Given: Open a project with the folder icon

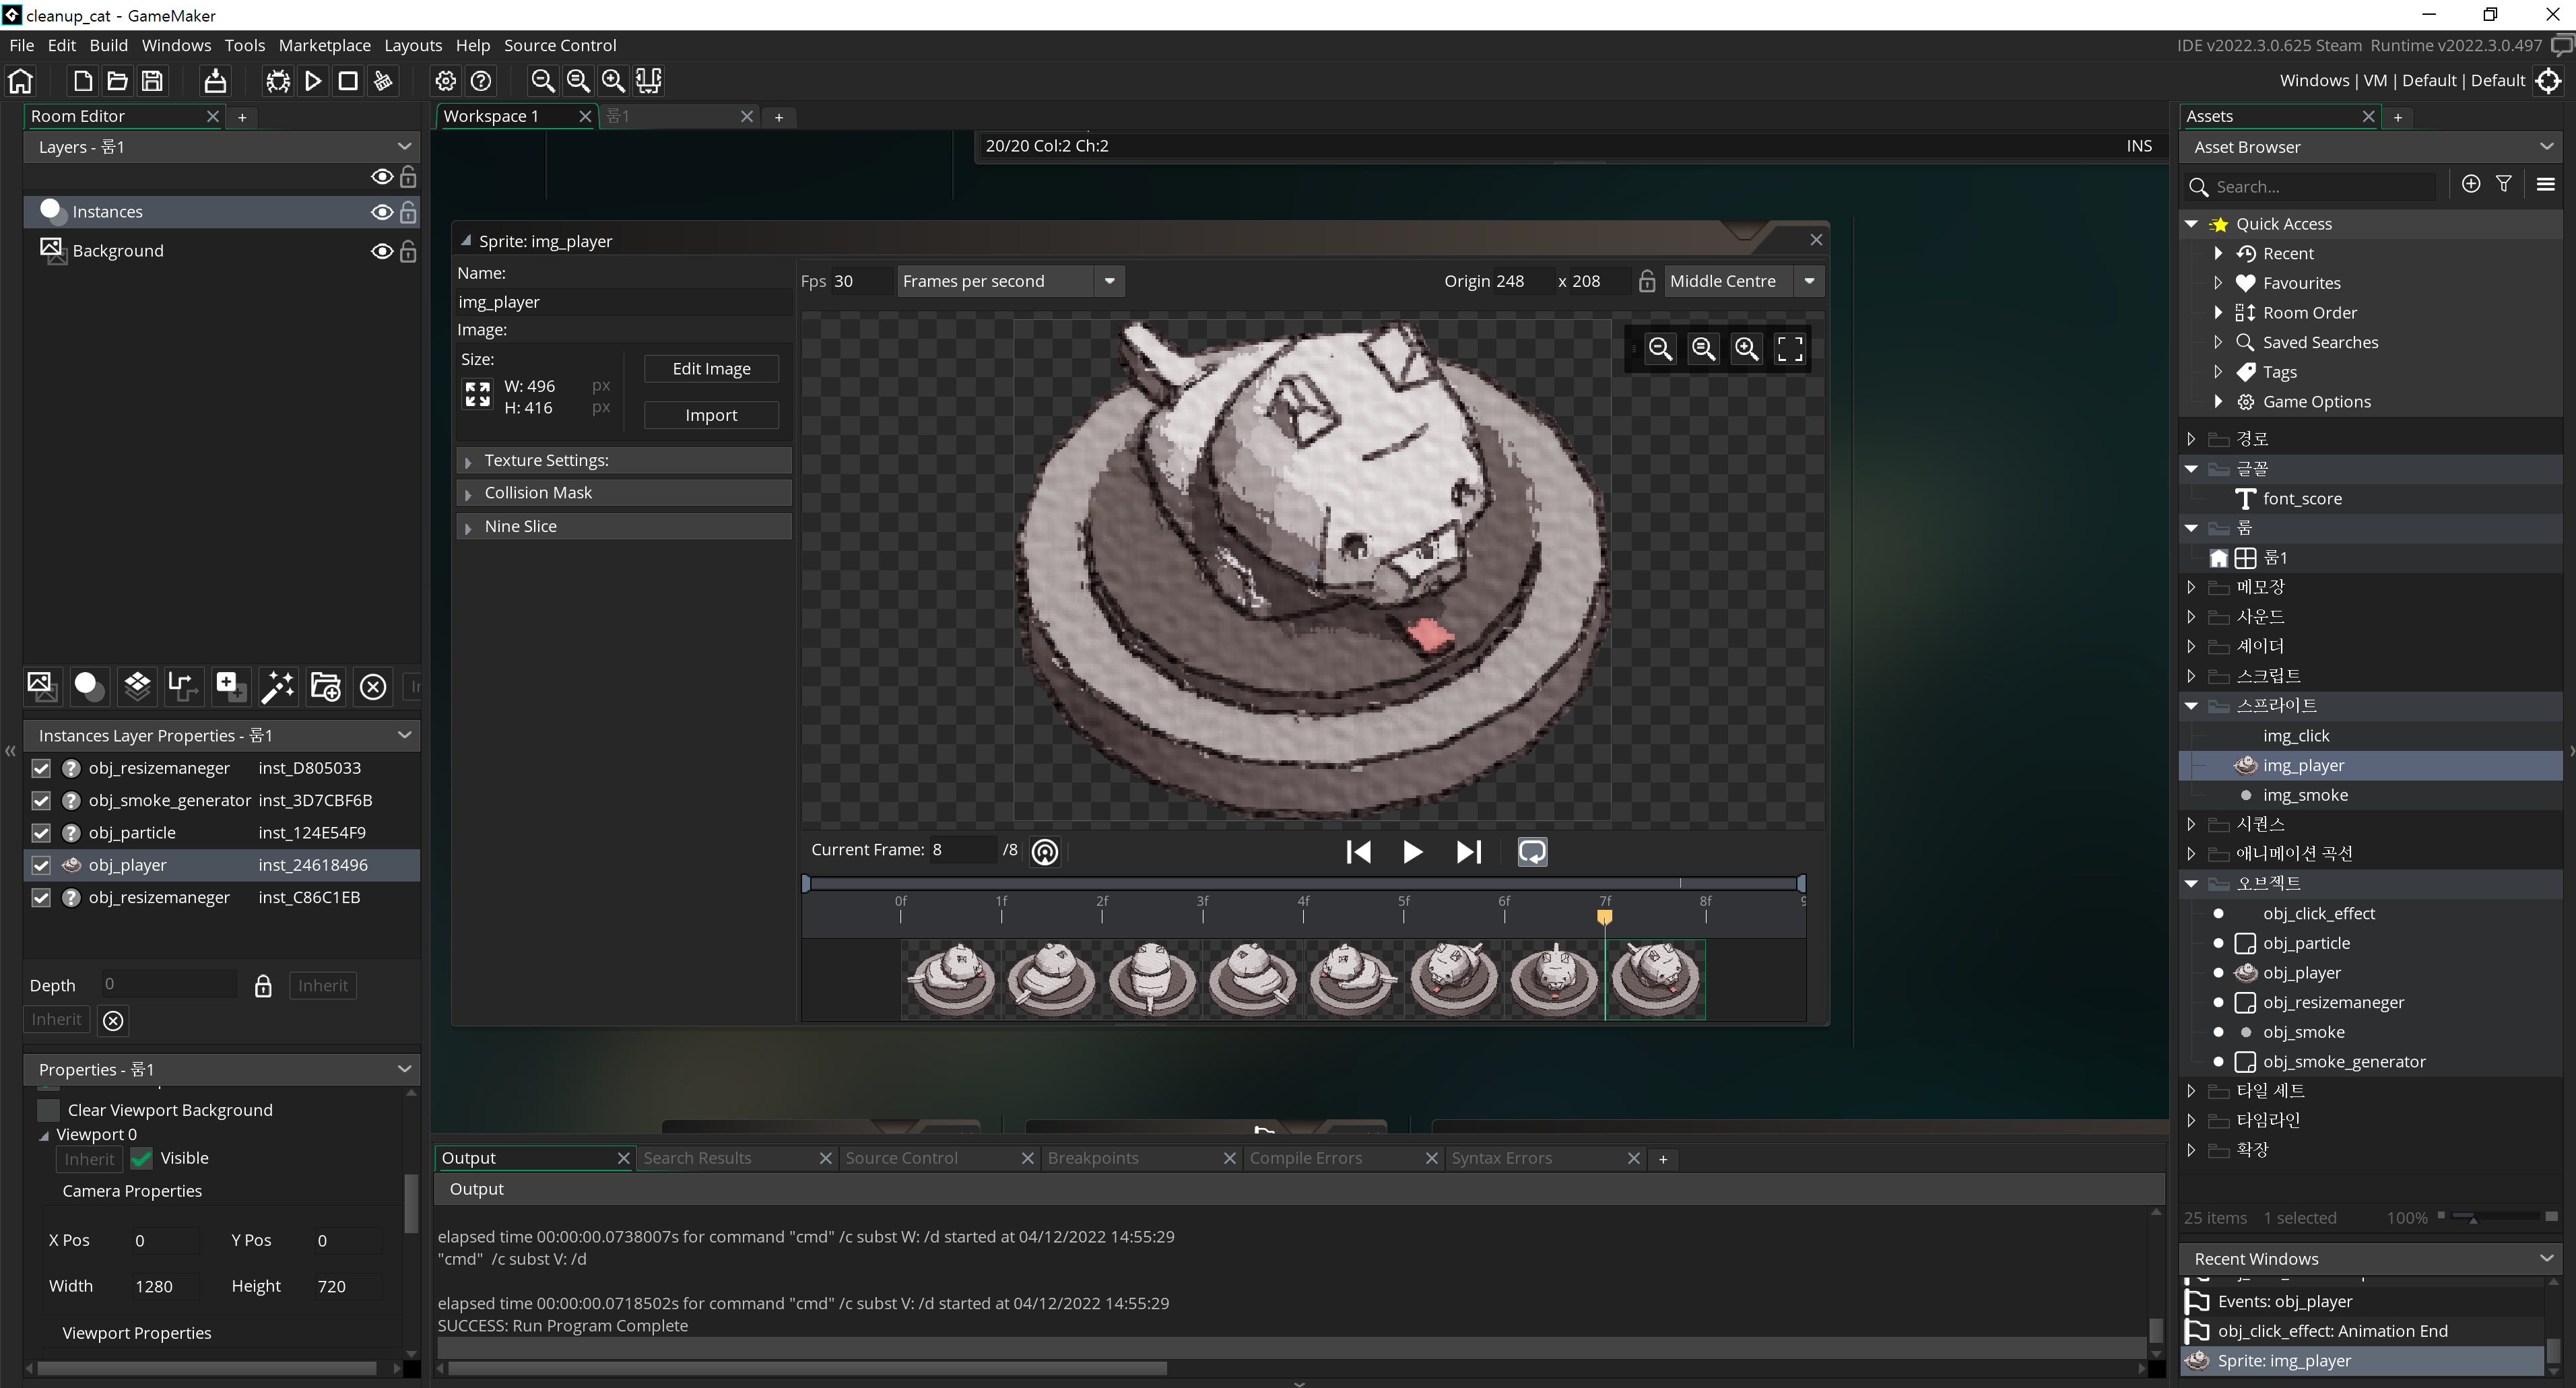Looking at the screenshot, I should click(x=118, y=81).
